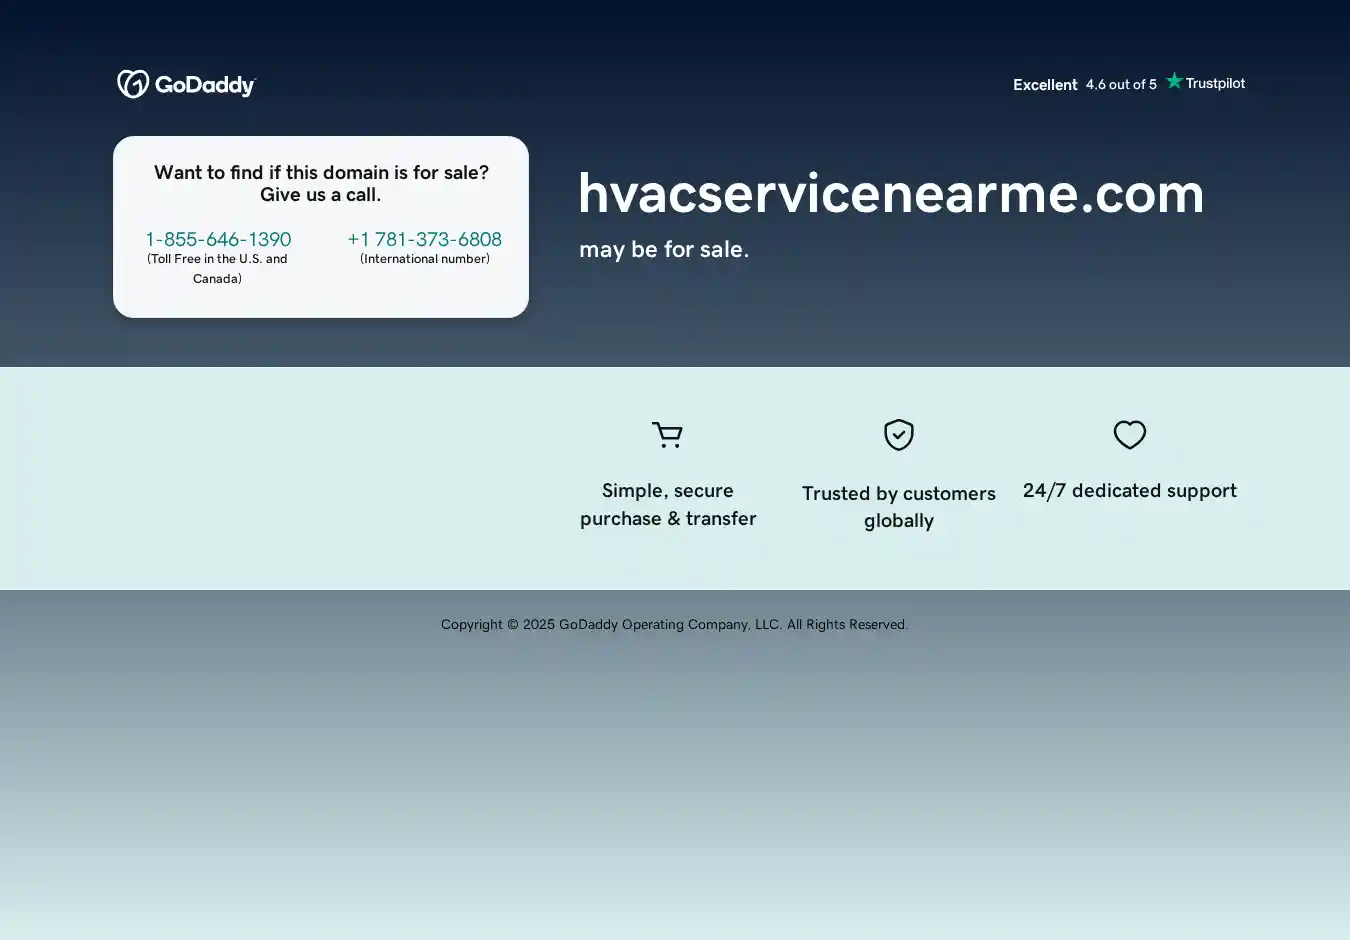This screenshot has height=940, width=1350.
Task: Click the GoDaddy wordmark text
Action: 205,86
